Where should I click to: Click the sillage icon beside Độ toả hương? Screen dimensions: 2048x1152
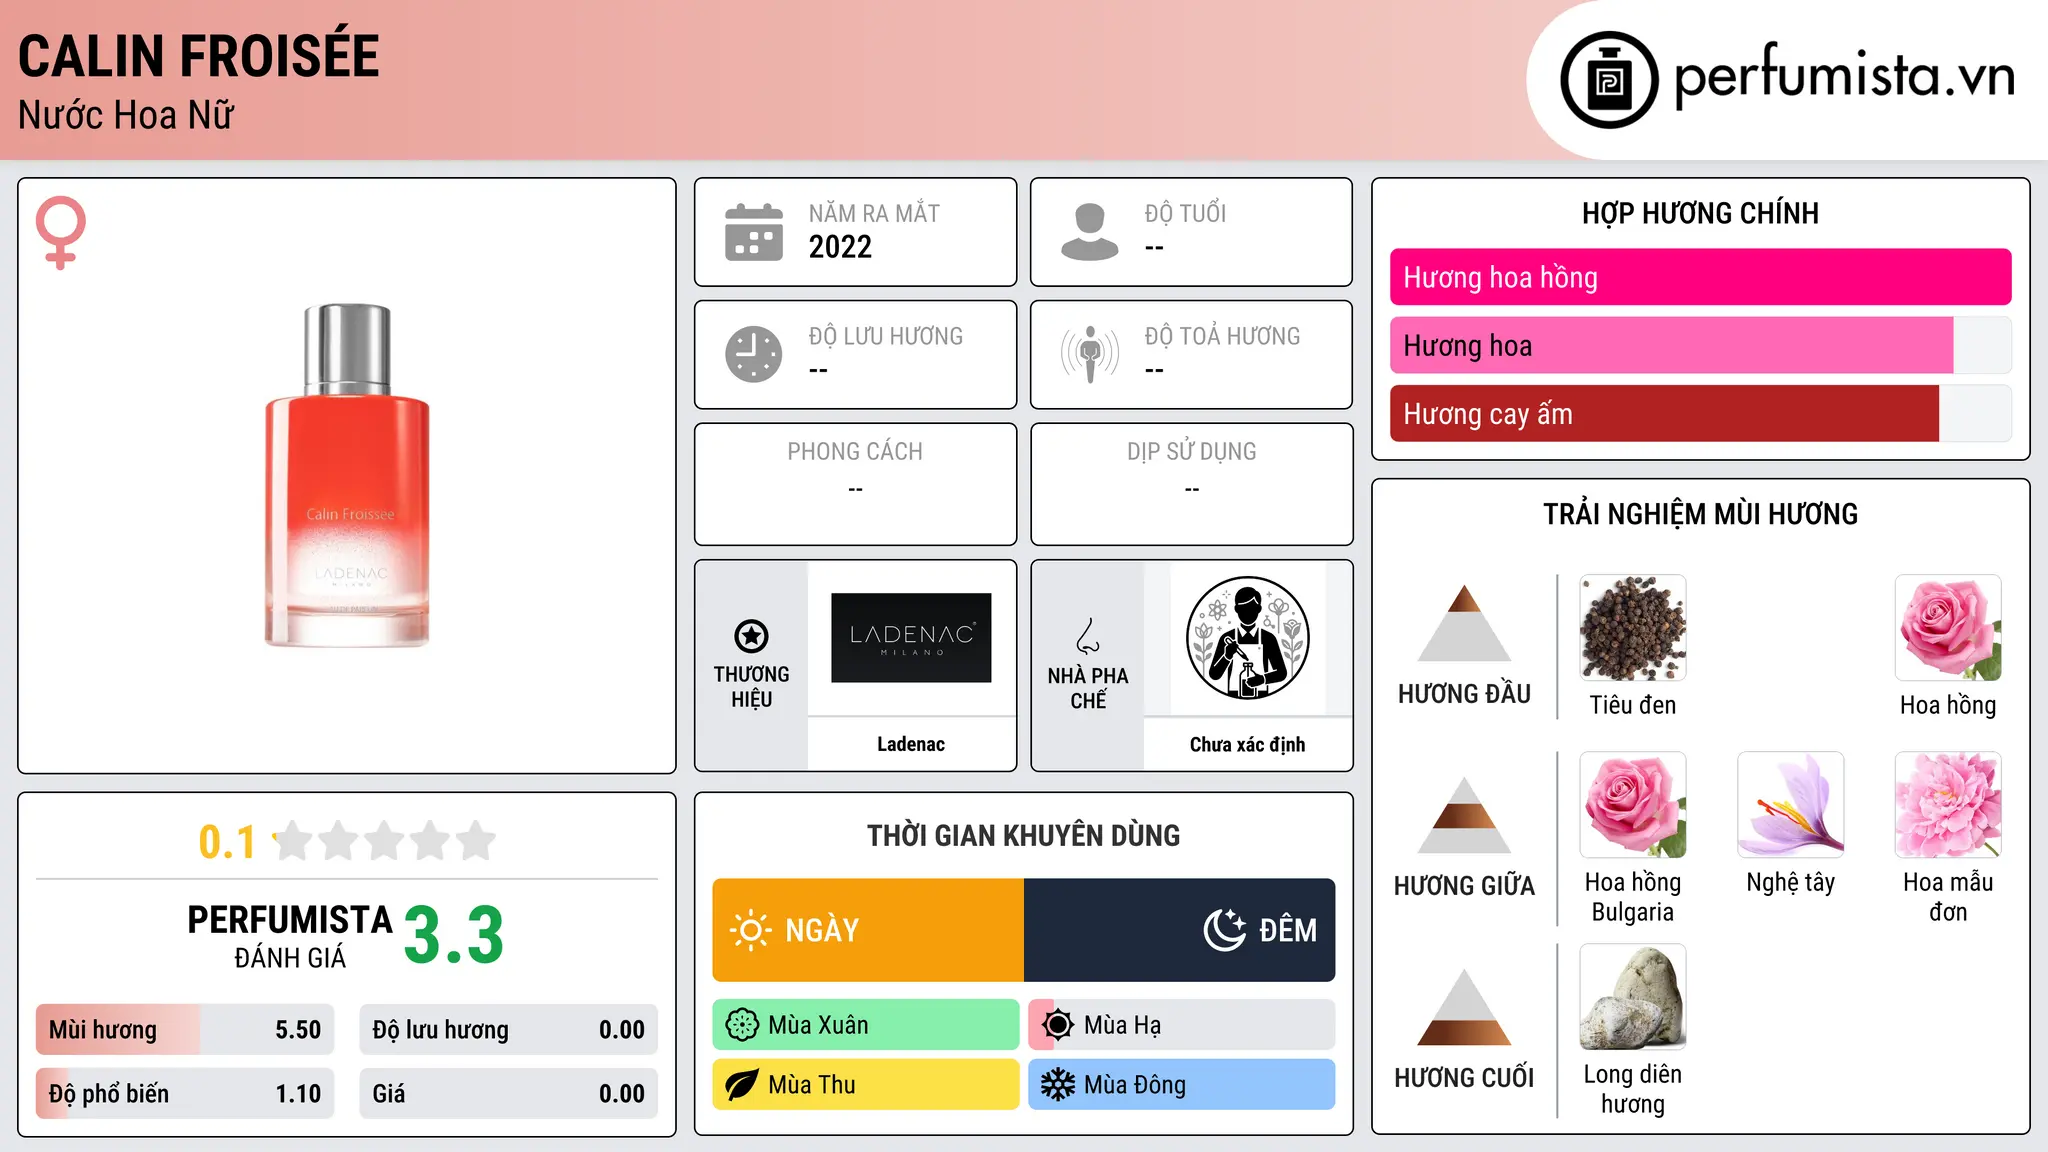coord(1090,354)
